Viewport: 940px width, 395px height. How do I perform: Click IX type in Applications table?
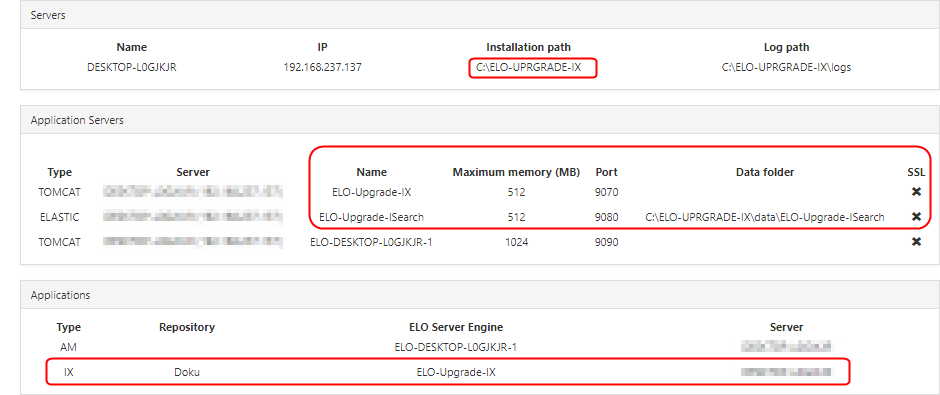[68, 372]
